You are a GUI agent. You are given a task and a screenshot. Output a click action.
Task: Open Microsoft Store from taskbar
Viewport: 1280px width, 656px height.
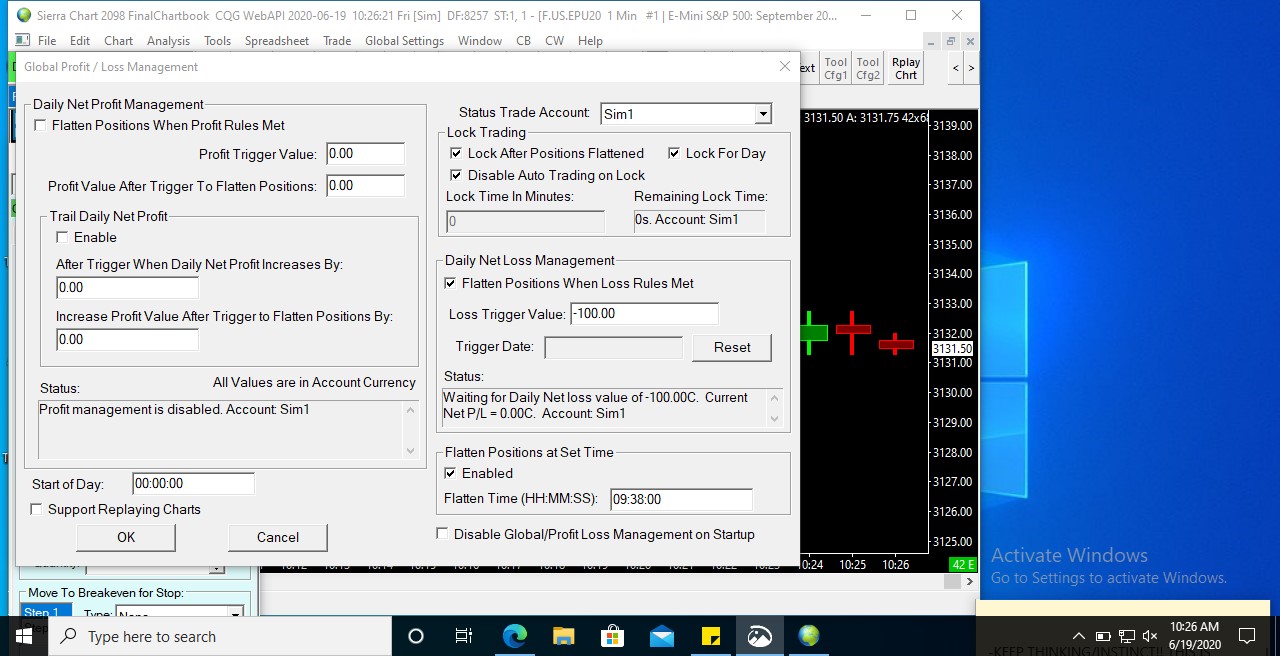point(612,636)
